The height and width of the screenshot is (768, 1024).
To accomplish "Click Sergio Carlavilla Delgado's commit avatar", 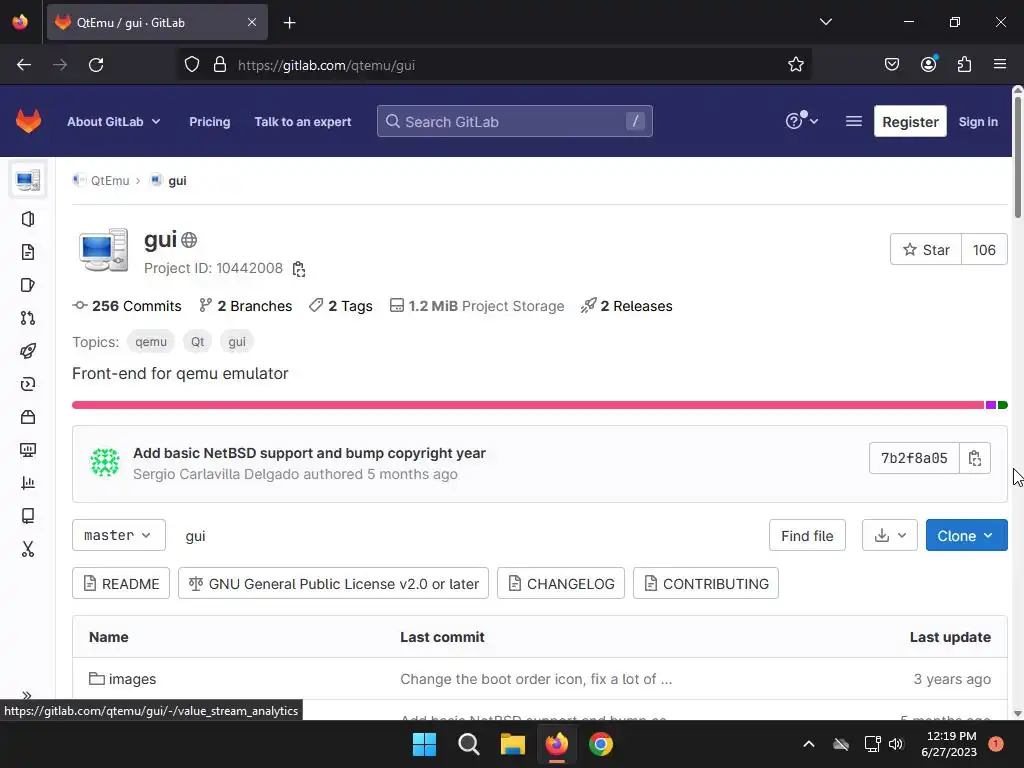I will pyautogui.click(x=104, y=462).
